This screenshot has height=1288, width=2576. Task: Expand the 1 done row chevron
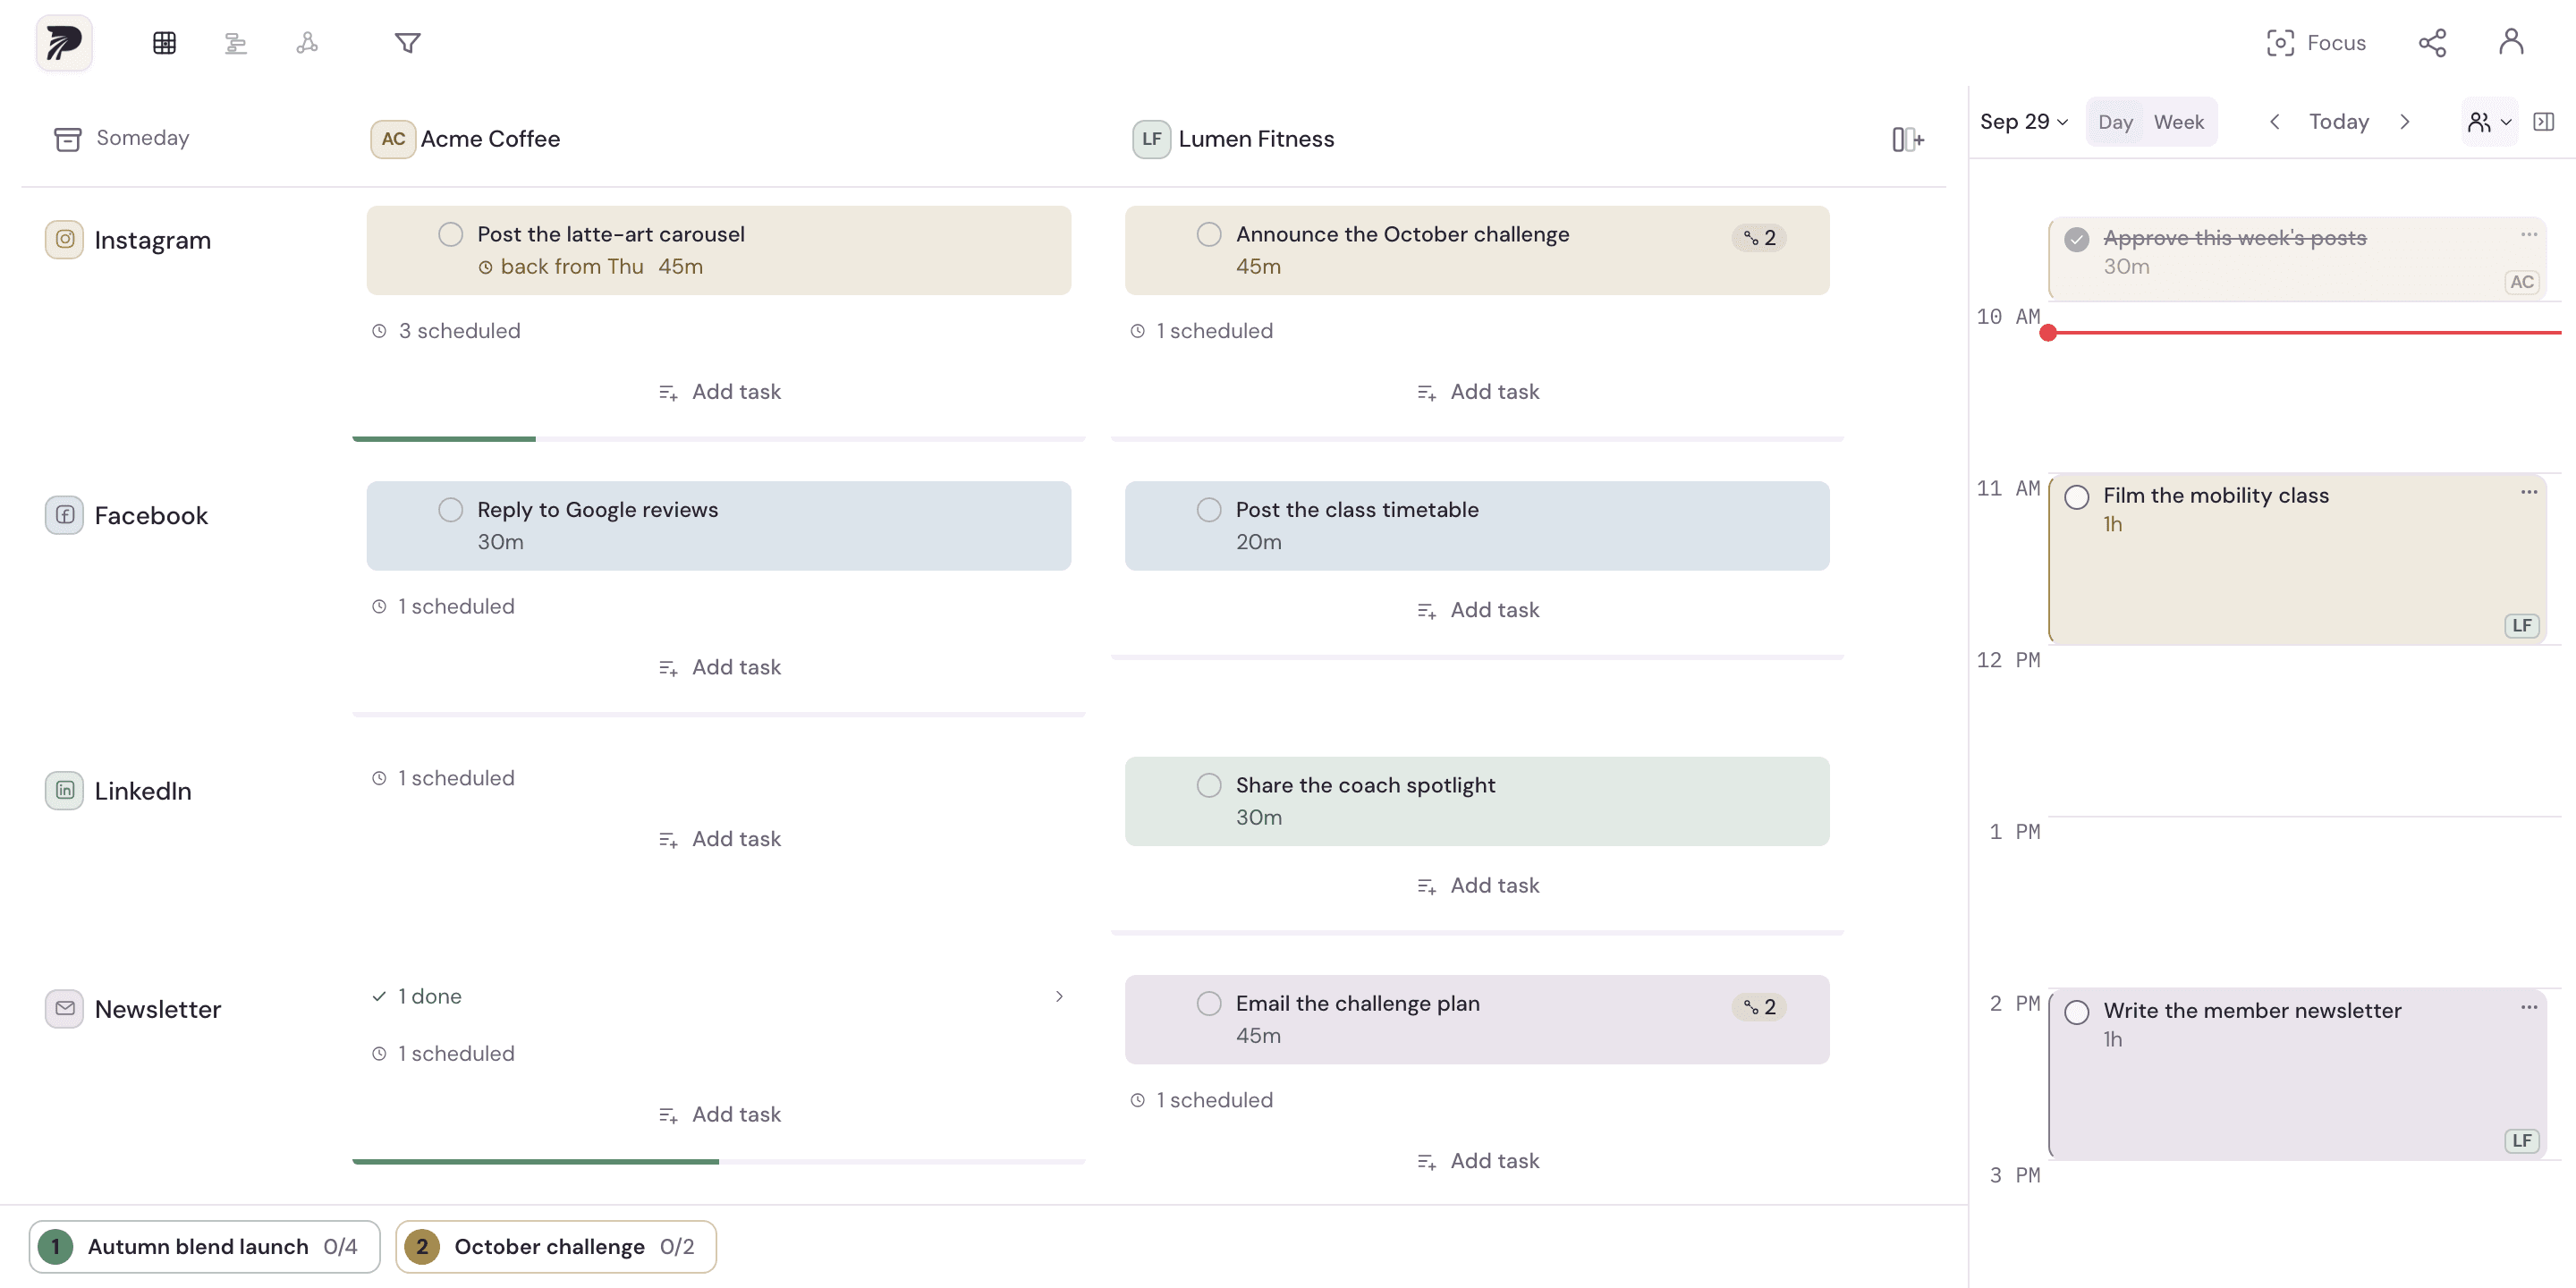click(1059, 996)
